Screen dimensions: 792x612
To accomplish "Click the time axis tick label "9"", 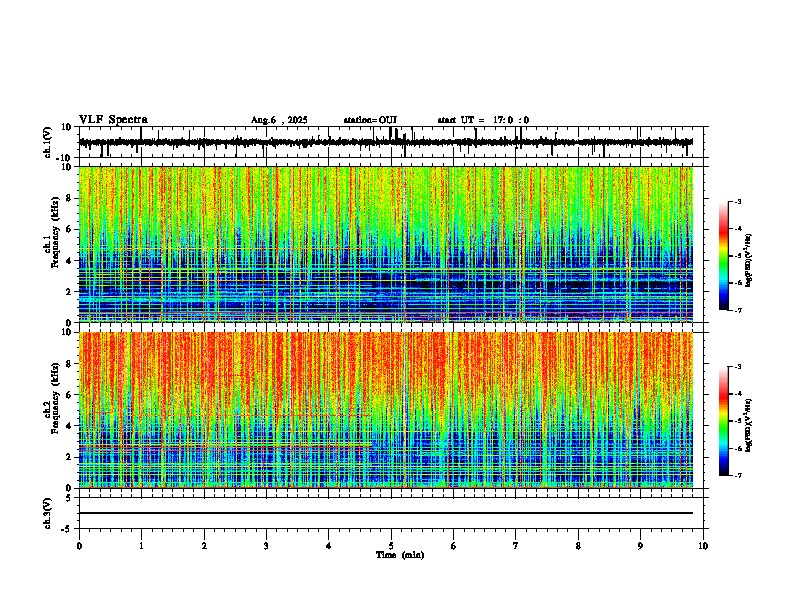I will 640,546.
